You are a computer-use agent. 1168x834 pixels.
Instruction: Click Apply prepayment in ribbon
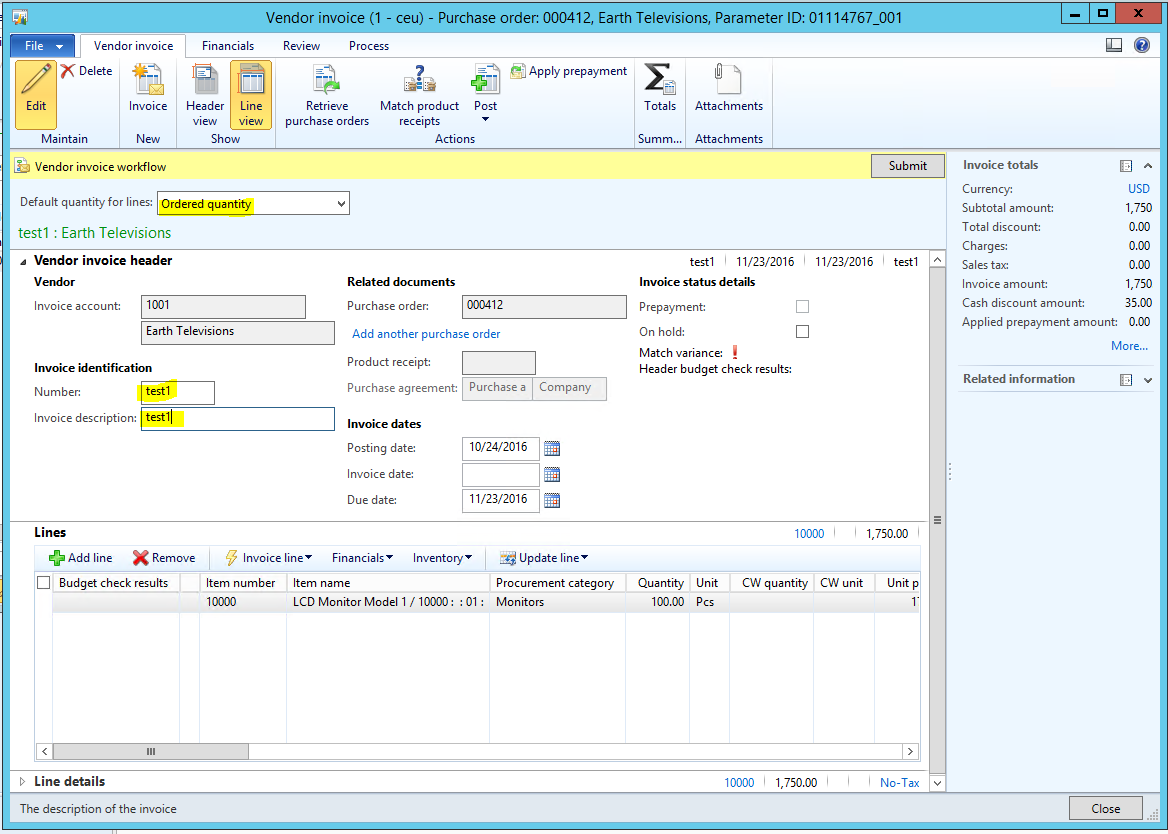click(569, 71)
